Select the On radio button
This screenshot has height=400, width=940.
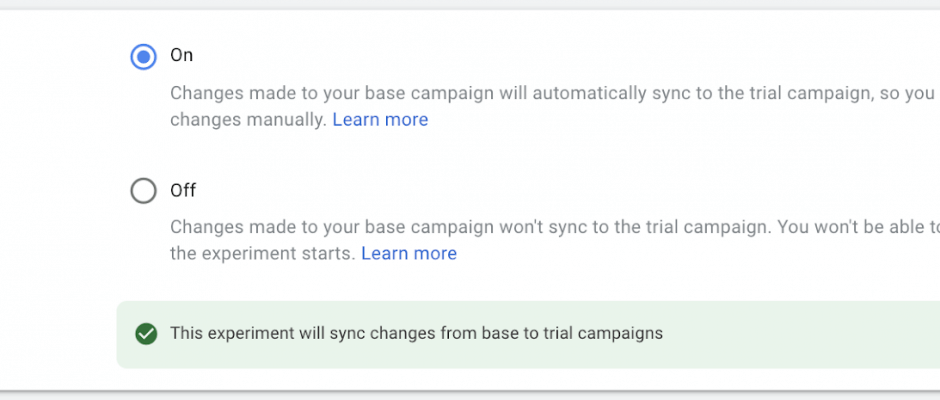click(x=143, y=57)
